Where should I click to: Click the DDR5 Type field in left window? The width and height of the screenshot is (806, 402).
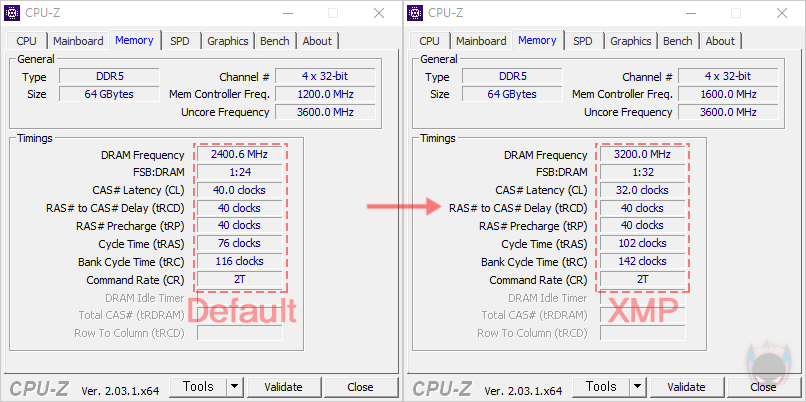click(x=109, y=77)
